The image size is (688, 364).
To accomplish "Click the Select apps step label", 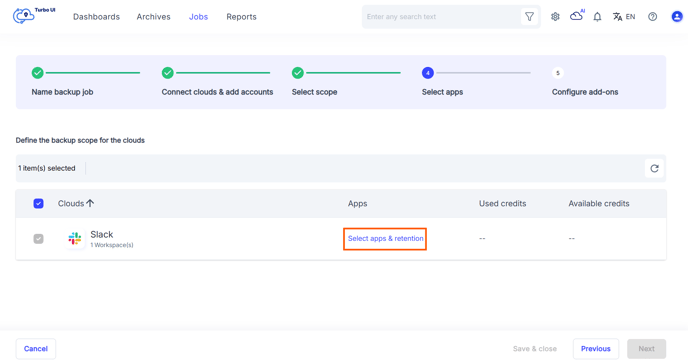I will tap(442, 92).
